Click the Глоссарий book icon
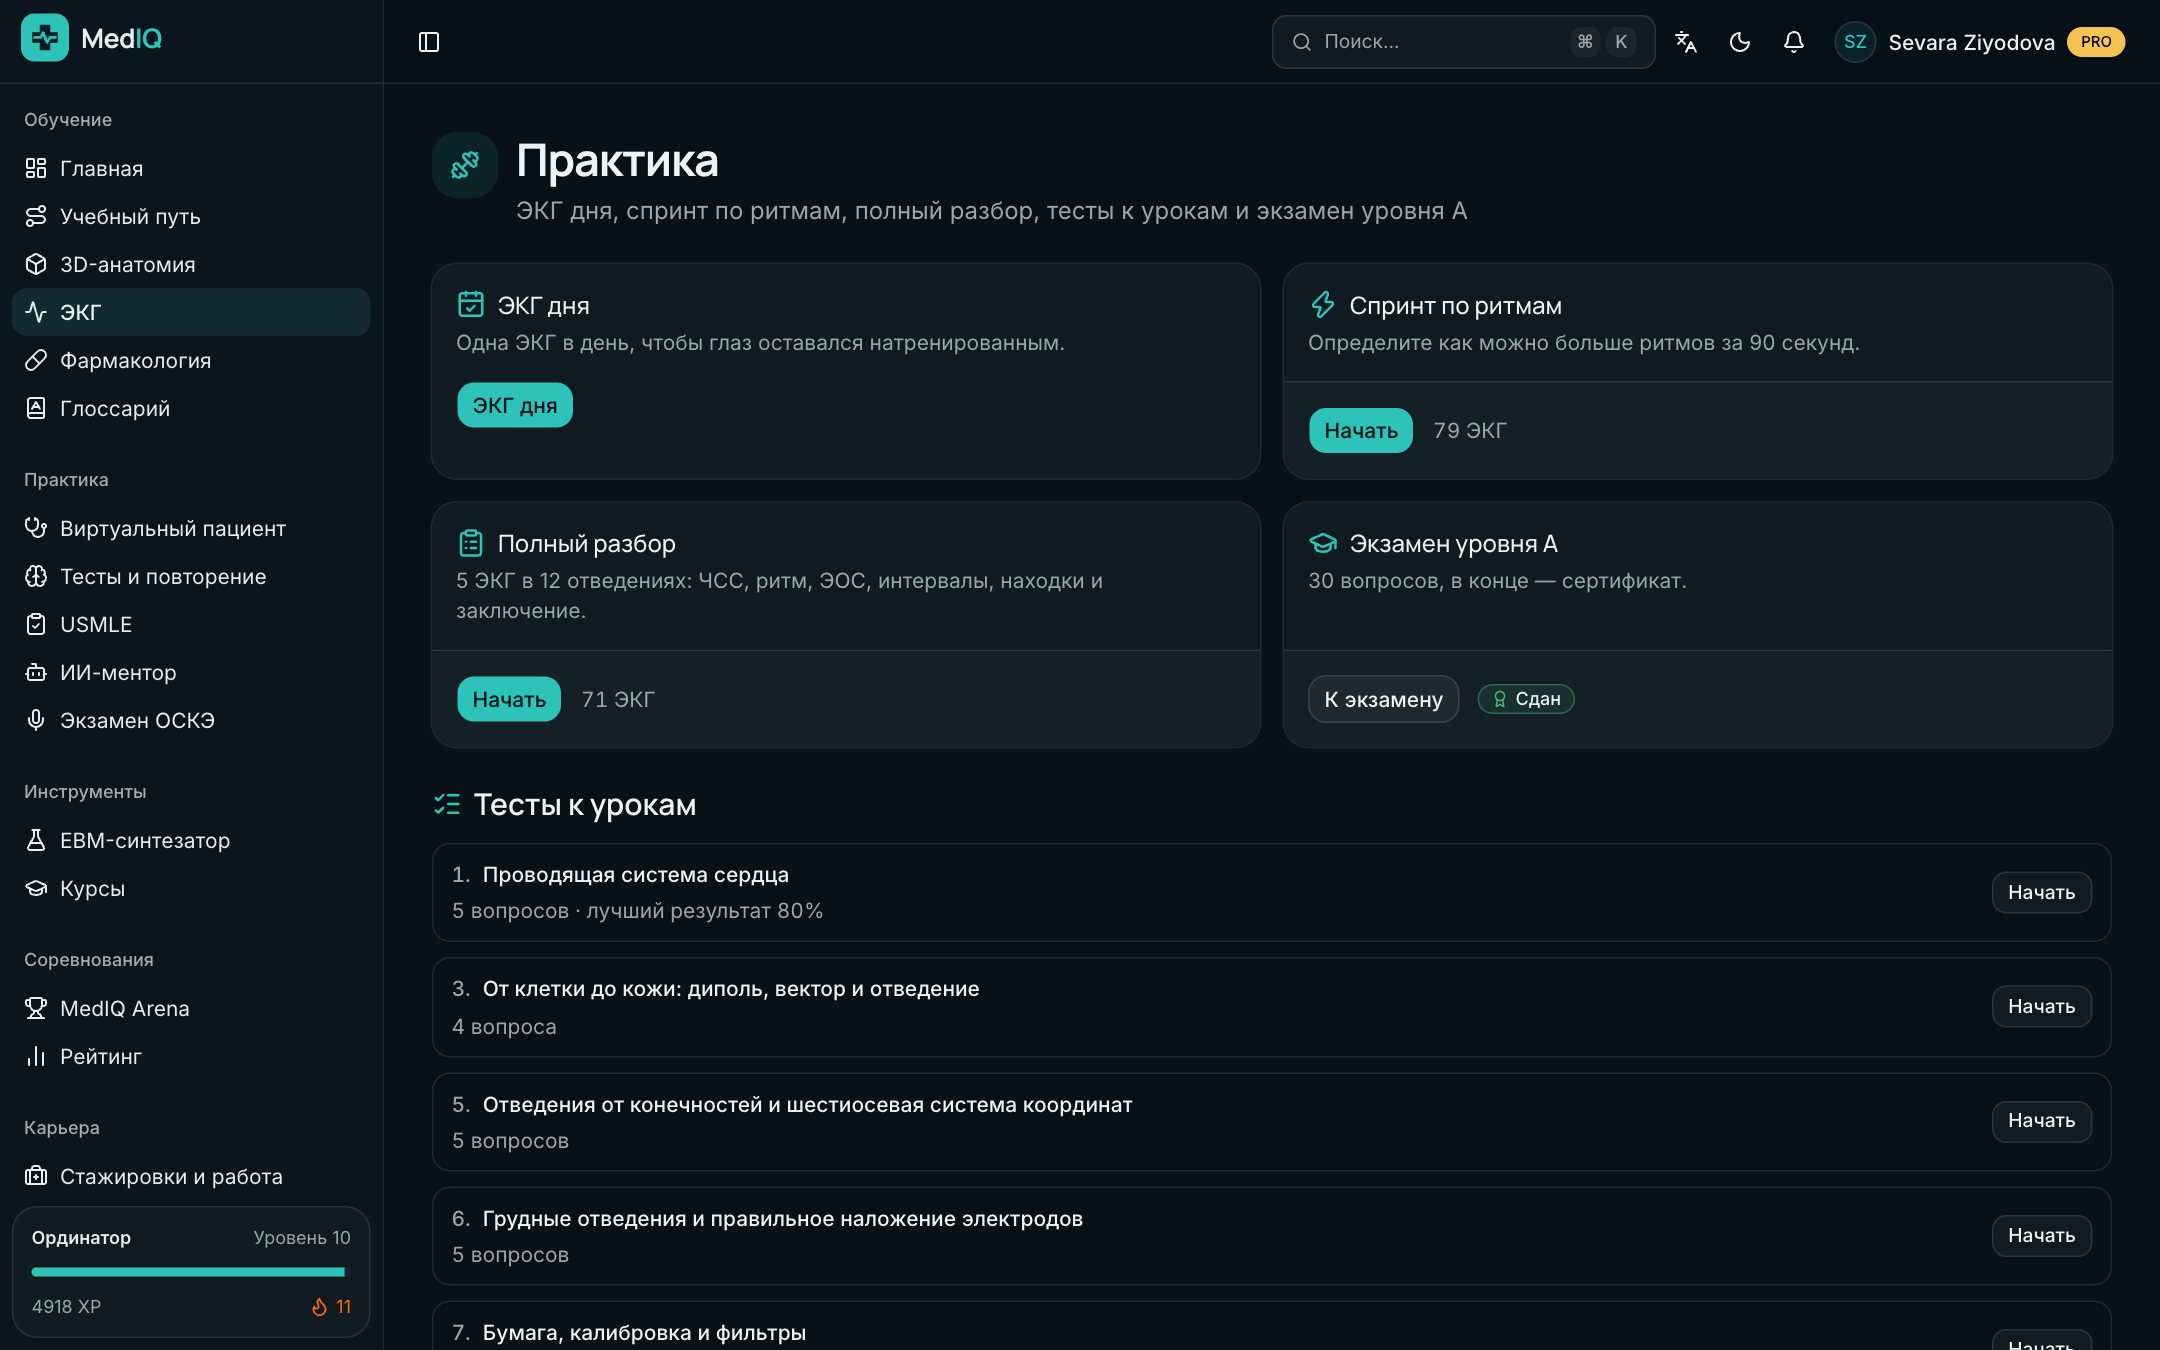Screen dimensions: 2160x1350 tap(36, 408)
